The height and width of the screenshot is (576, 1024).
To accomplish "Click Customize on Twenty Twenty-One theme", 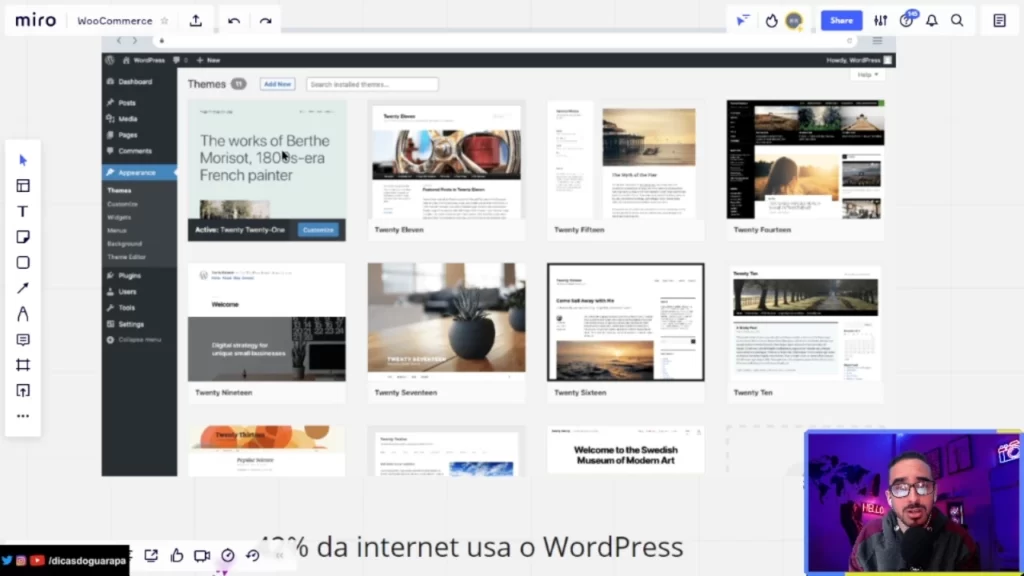I will click(319, 230).
